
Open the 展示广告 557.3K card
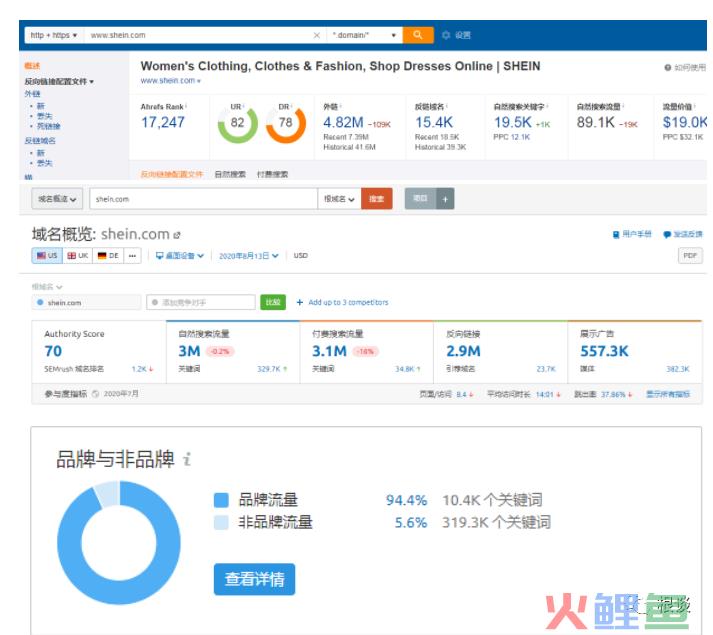pyautogui.click(x=635, y=352)
